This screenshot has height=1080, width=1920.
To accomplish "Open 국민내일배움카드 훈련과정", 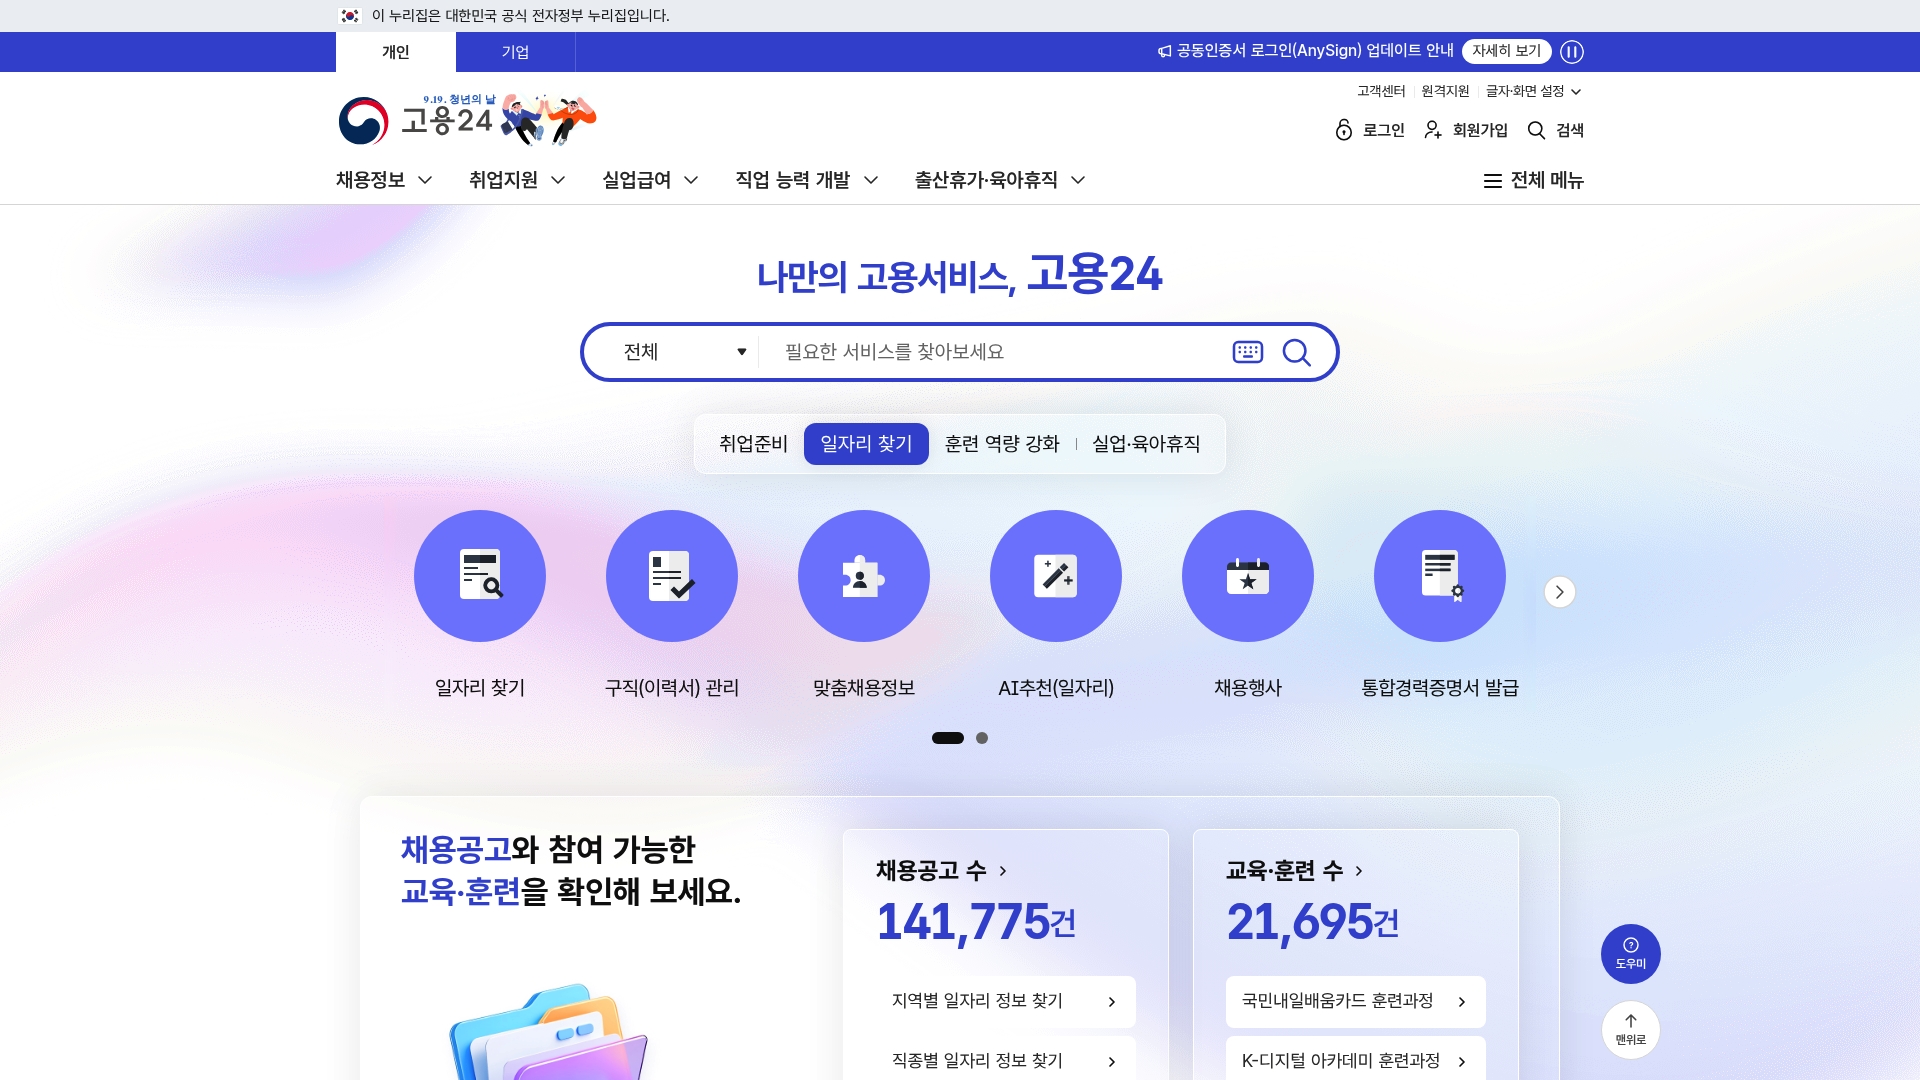I will point(1355,1002).
